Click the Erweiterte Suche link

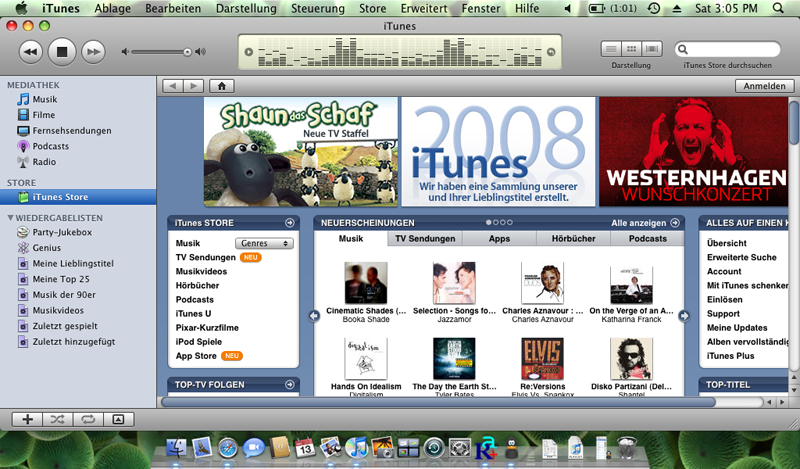(x=740, y=257)
